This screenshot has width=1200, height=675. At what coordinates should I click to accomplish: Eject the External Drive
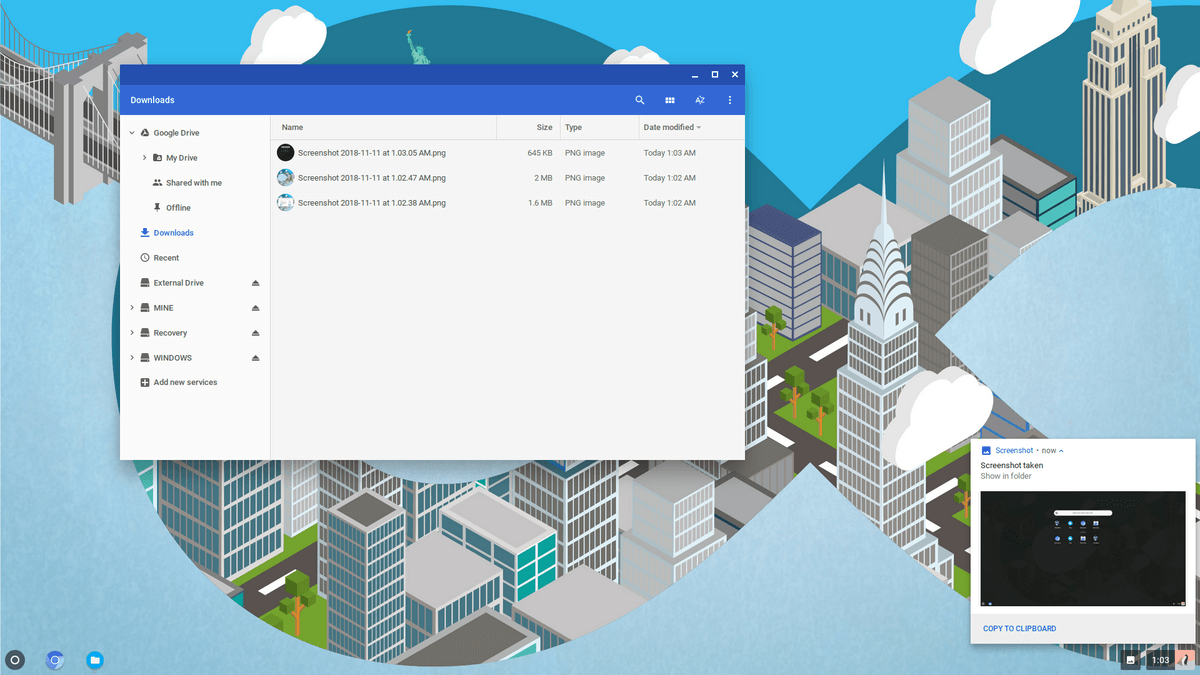pos(255,283)
